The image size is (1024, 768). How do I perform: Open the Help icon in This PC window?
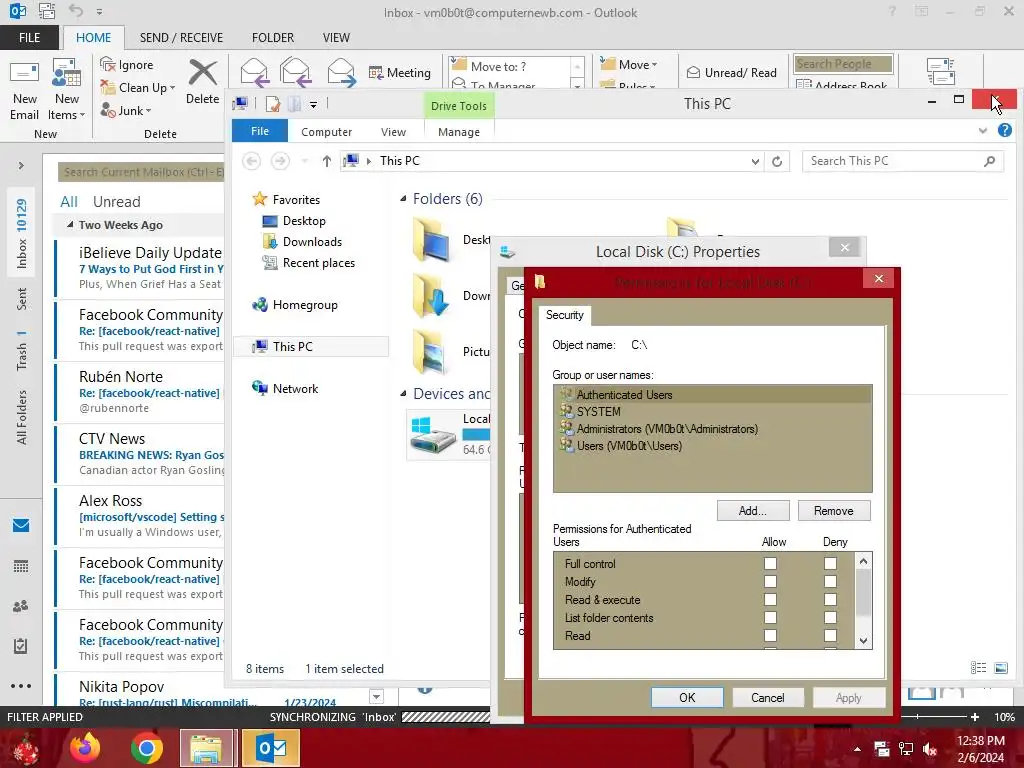[x=1004, y=131]
